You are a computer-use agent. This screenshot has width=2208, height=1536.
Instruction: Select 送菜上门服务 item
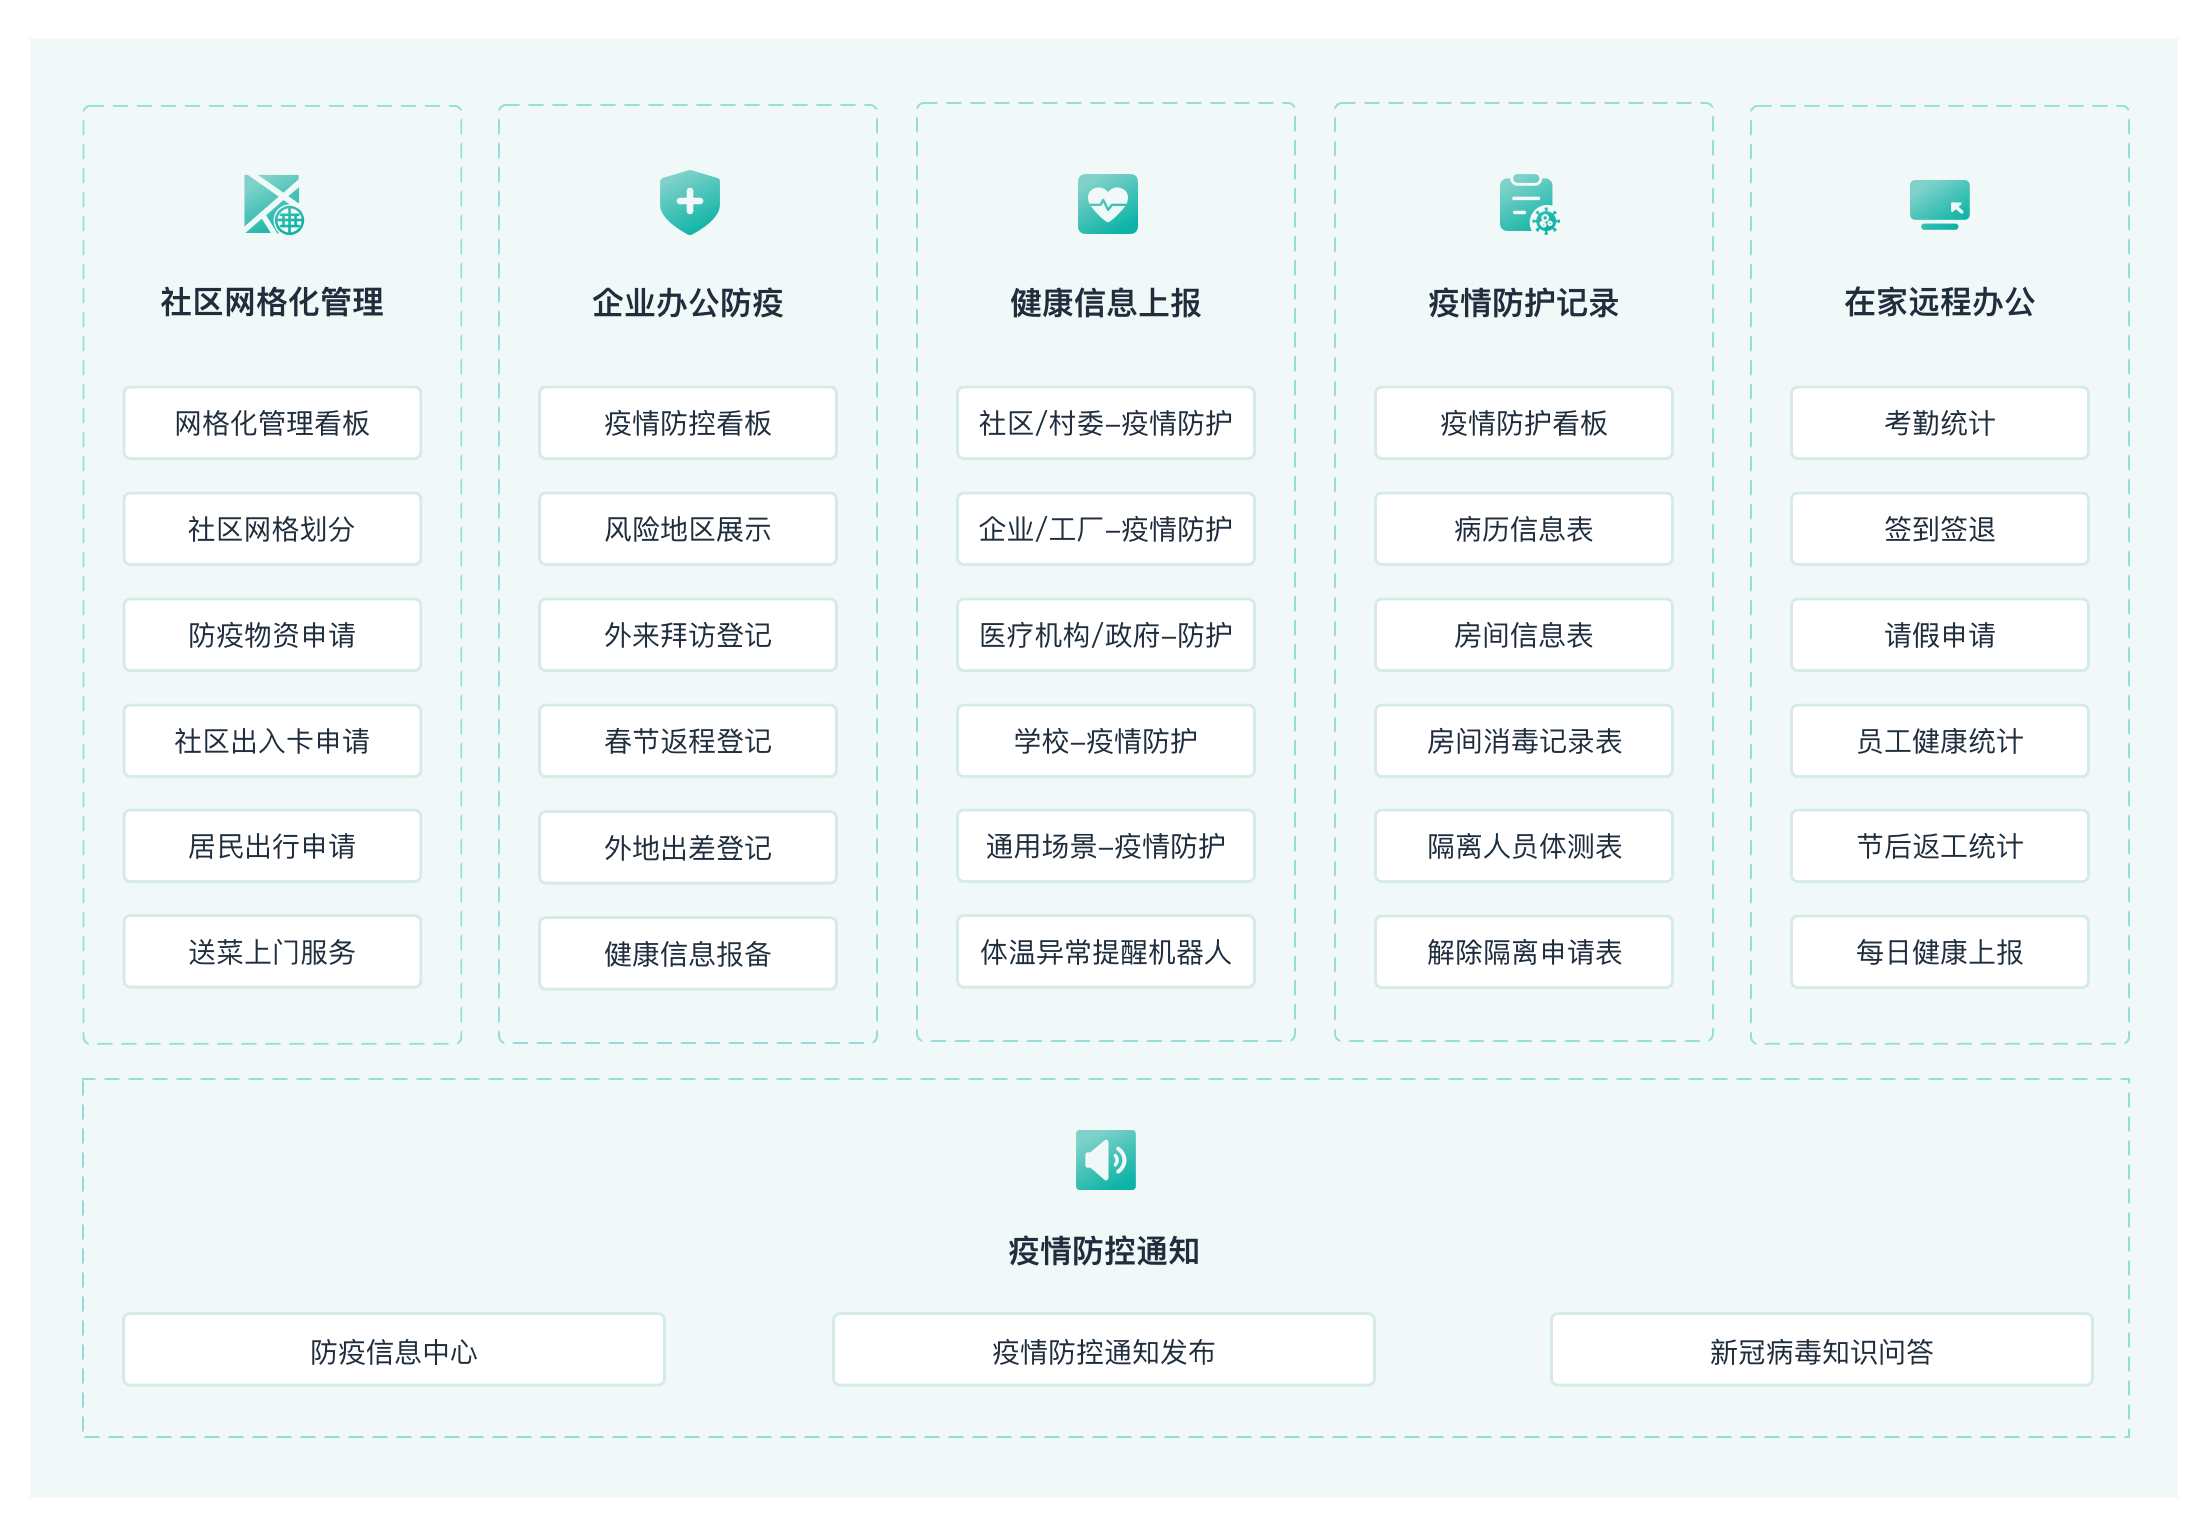click(272, 952)
